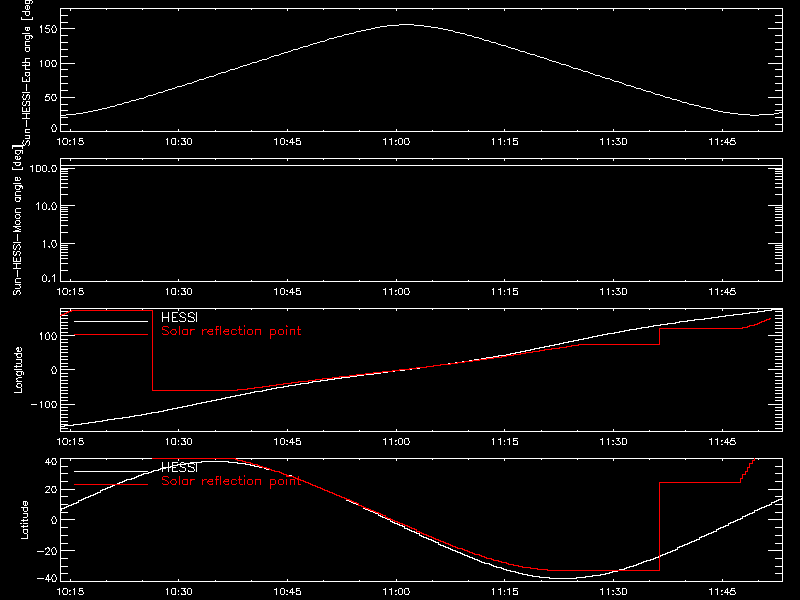Click the 0 tick on Longitude axis
The width and height of the screenshot is (800, 600).
click(55, 370)
